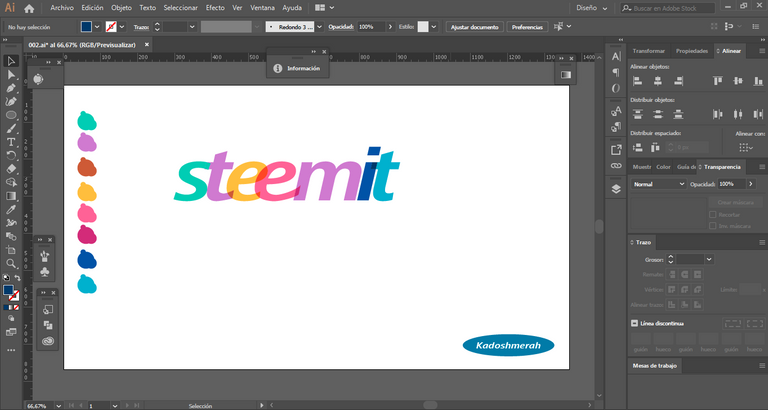Select the Rotate tool
Viewport: 768px width, 410px height.
tap(11, 155)
